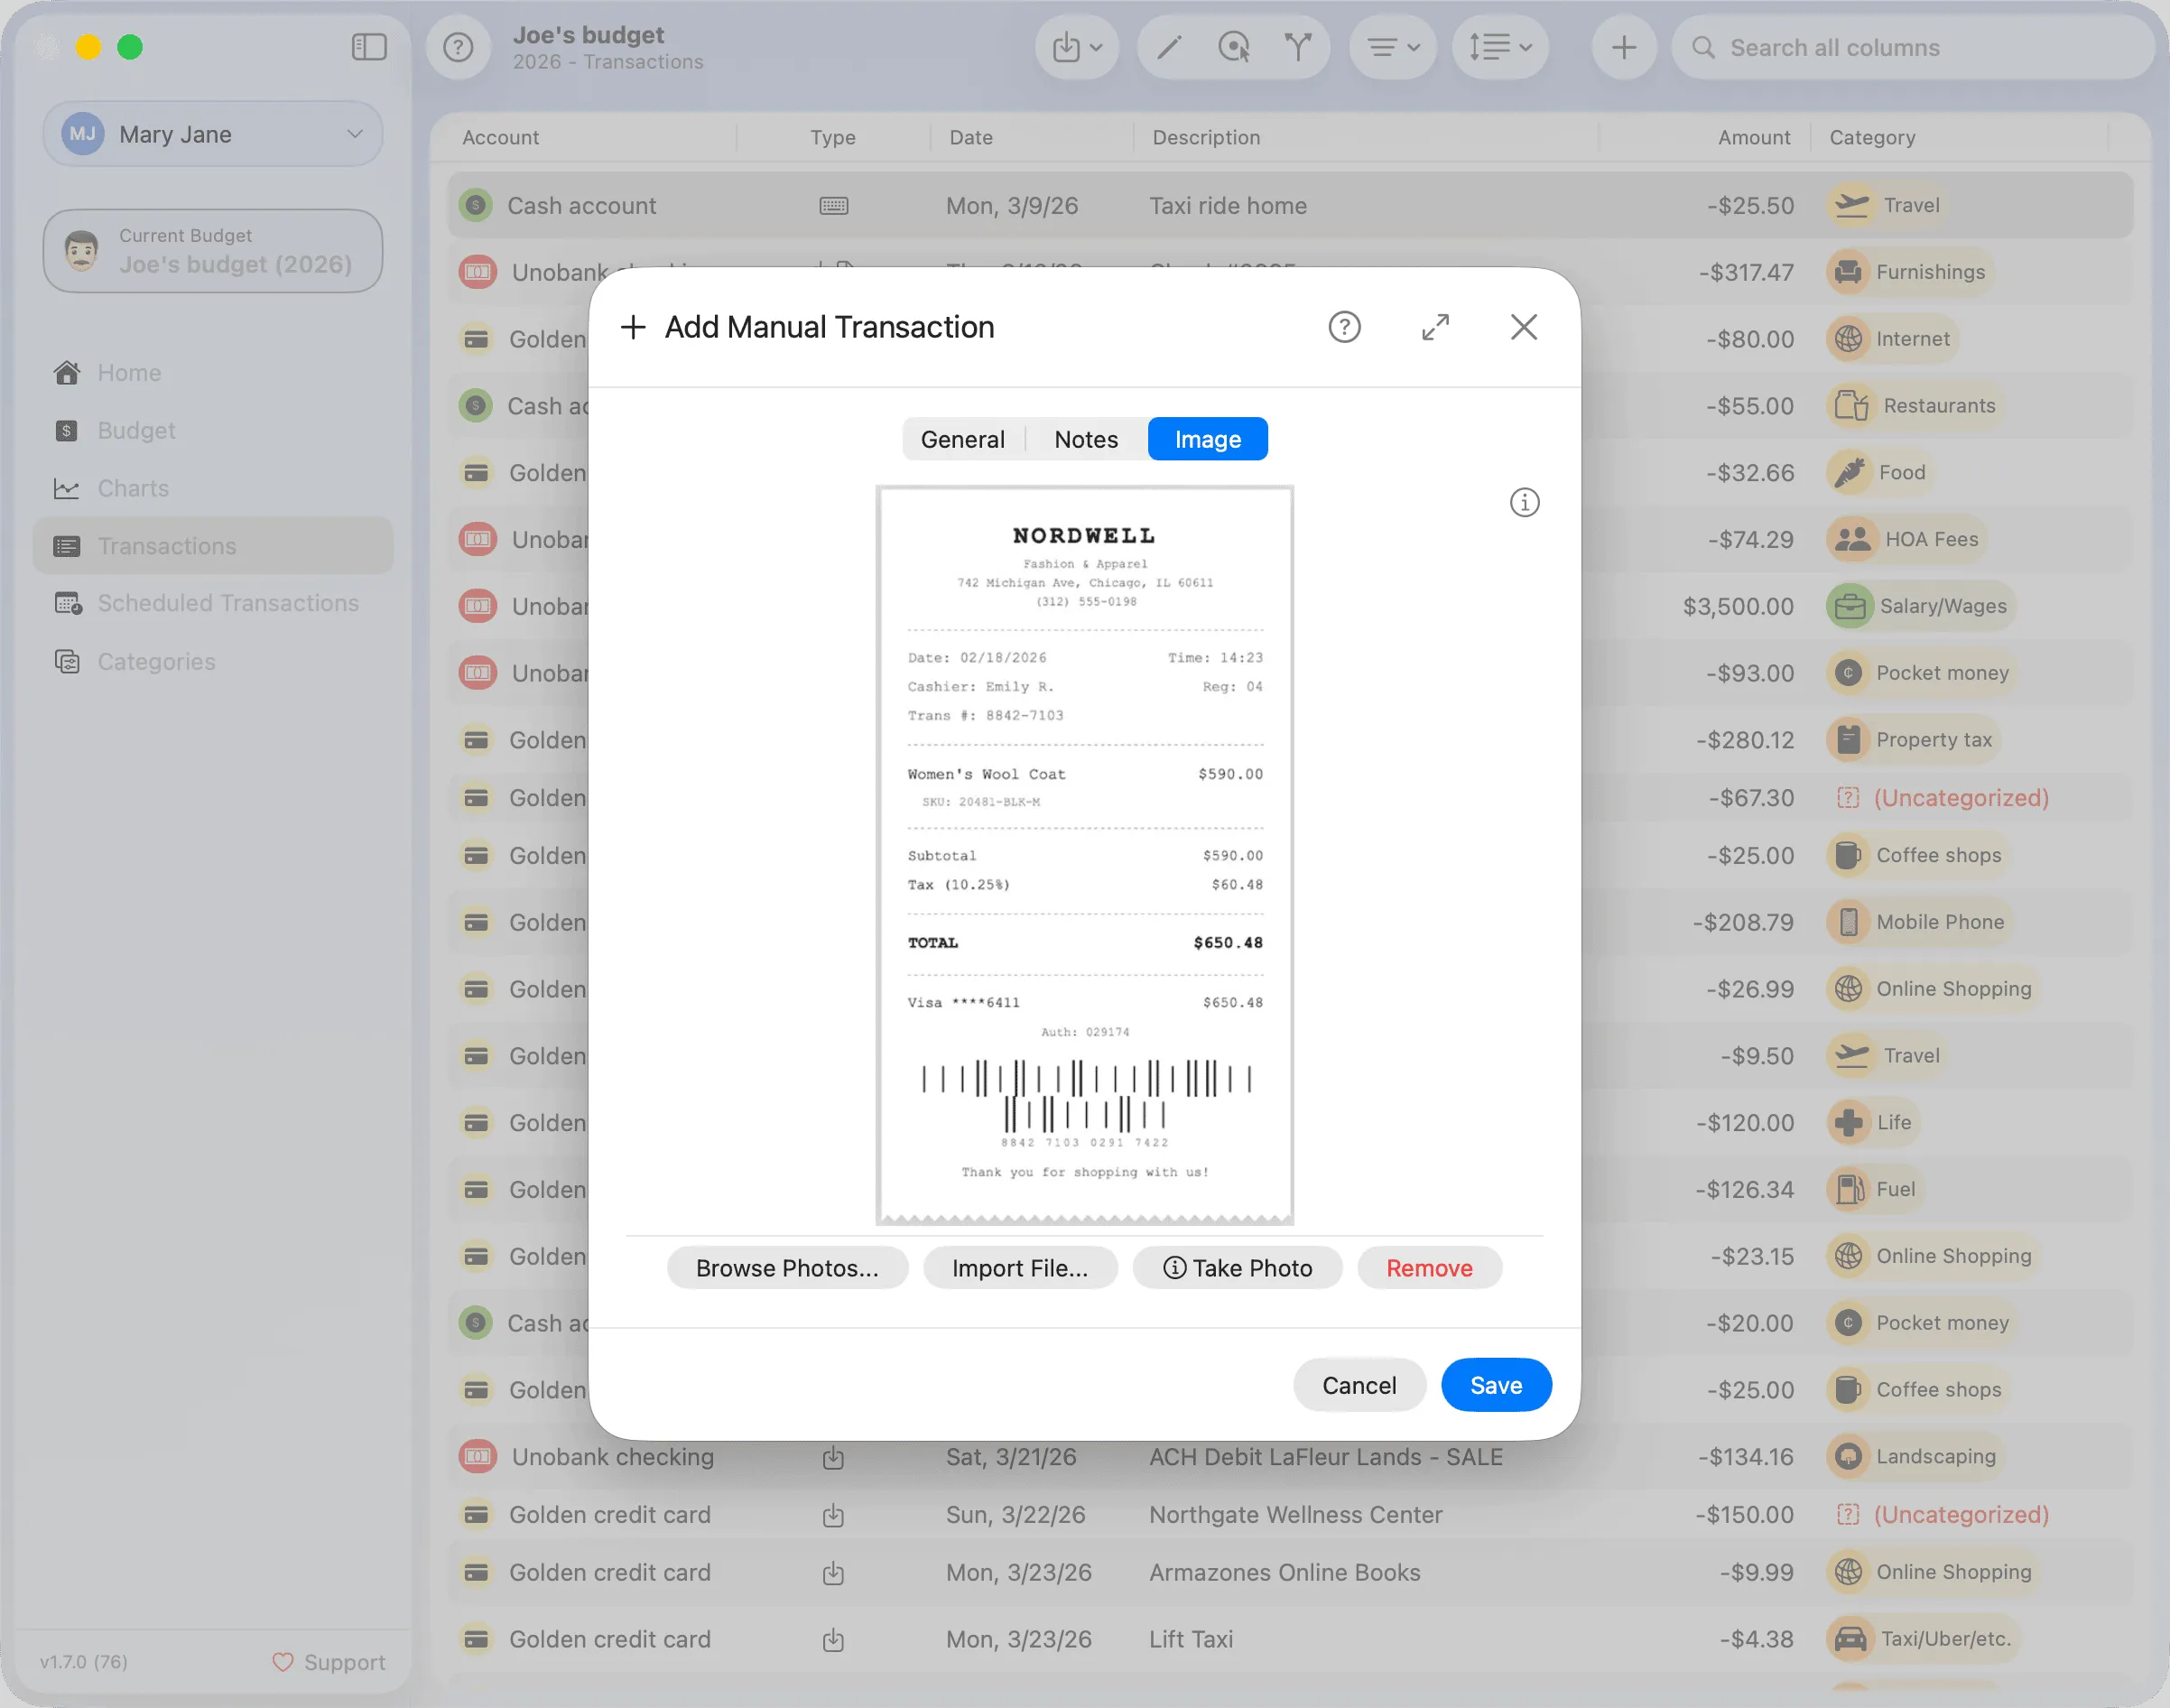Open the Support link with heart icon
This screenshot has width=2170, height=1708.
click(329, 1662)
